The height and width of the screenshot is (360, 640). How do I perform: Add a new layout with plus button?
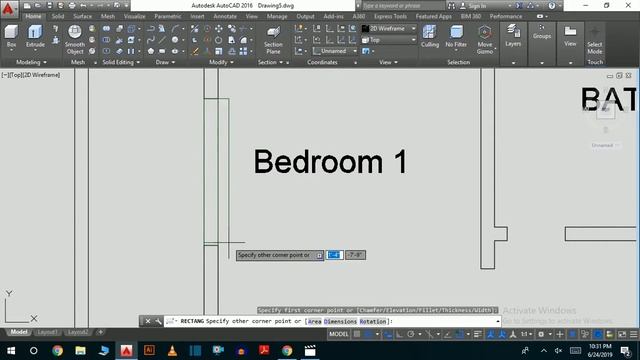click(100, 332)
